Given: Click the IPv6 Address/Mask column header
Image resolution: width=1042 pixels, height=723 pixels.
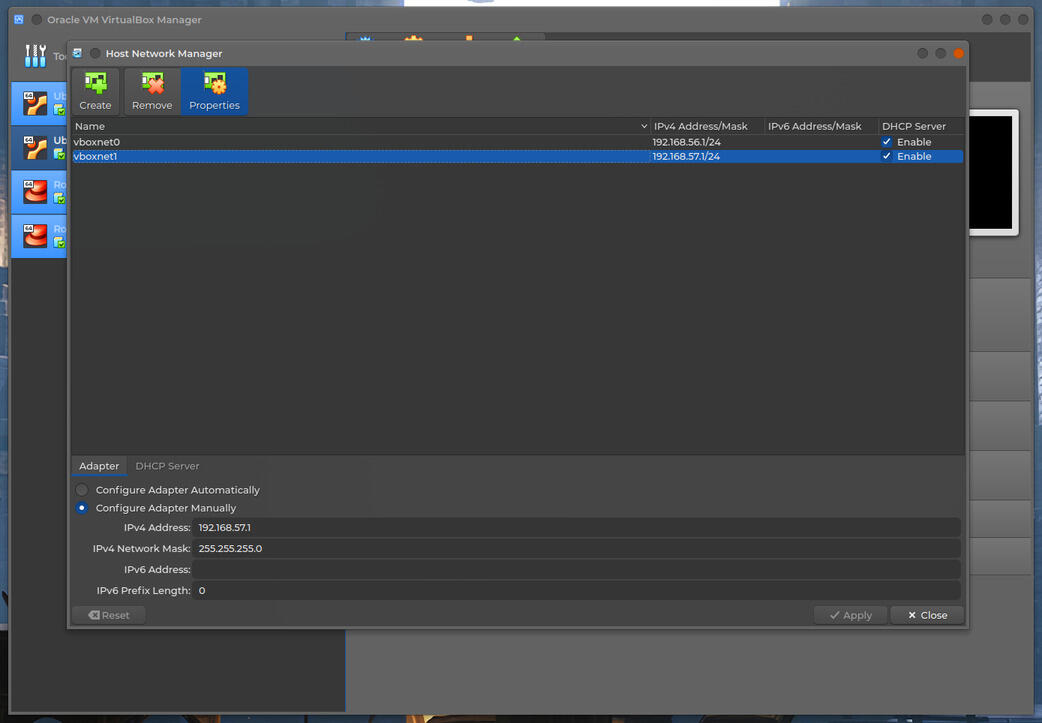Looking at the screenshot, I should coord(821,126).
